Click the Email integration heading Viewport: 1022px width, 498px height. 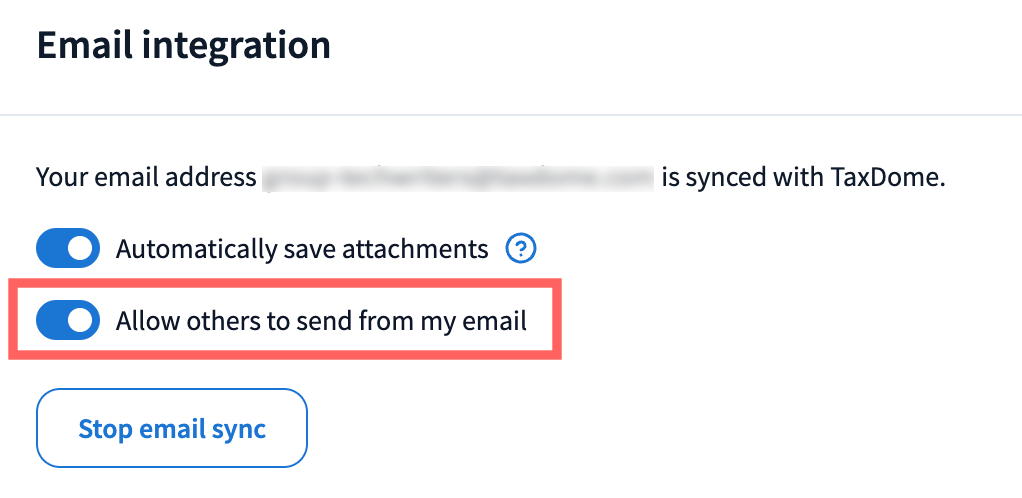coord(183,46)
